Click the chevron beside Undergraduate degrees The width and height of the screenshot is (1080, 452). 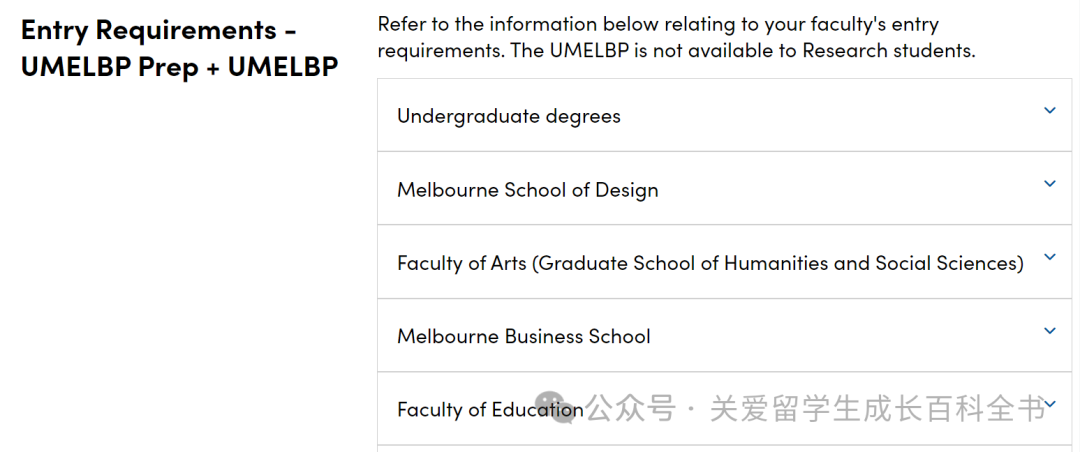(1050, 110)
